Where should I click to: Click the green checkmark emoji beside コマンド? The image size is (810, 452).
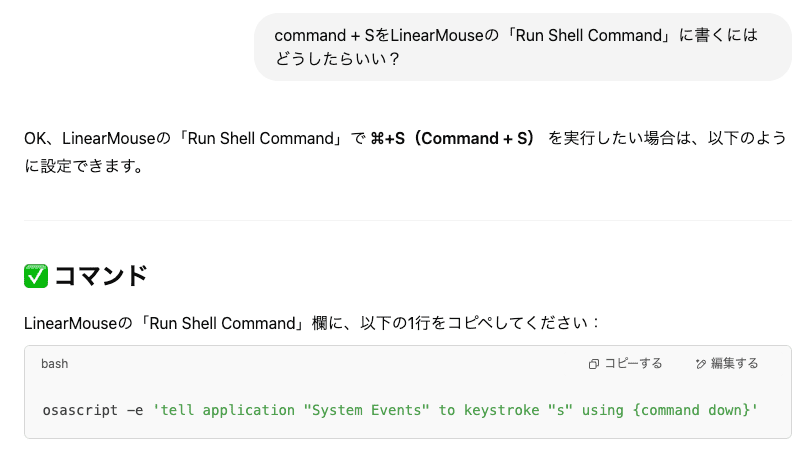[x=36, y=276]
